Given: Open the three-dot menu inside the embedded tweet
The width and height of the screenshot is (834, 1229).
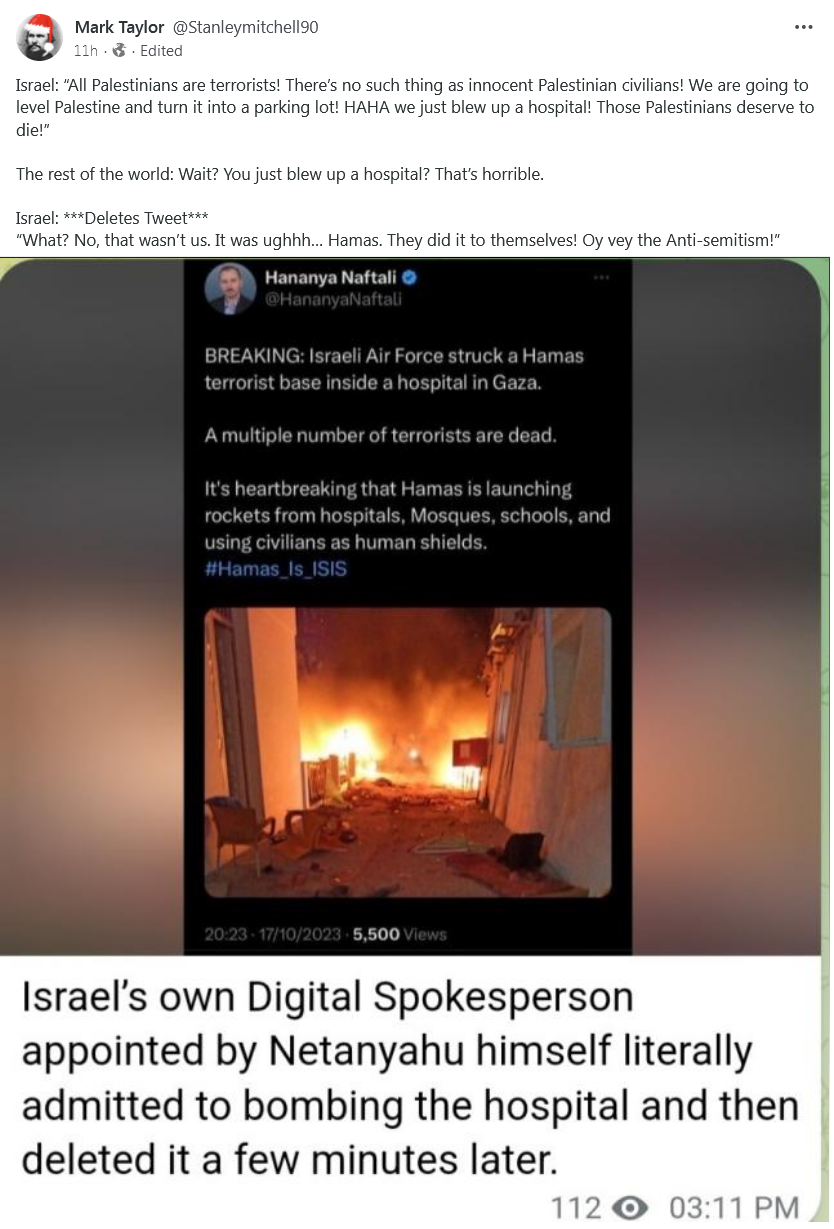Looking at the screenshot, I should click(600, 278).
